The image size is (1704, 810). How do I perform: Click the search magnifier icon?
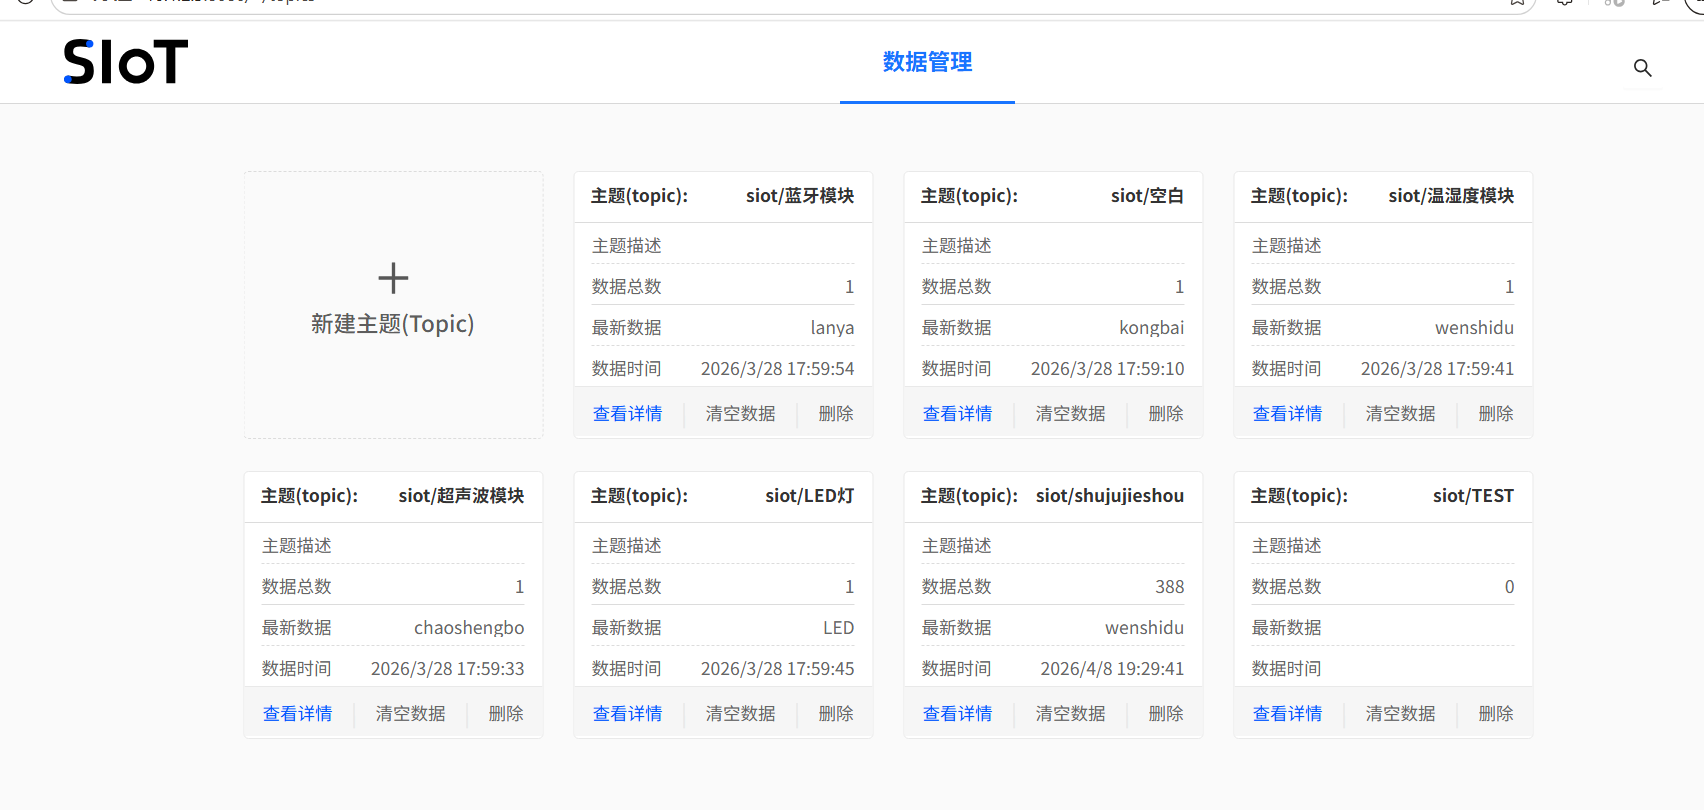pyautogui.click(x=1642, y=68)
